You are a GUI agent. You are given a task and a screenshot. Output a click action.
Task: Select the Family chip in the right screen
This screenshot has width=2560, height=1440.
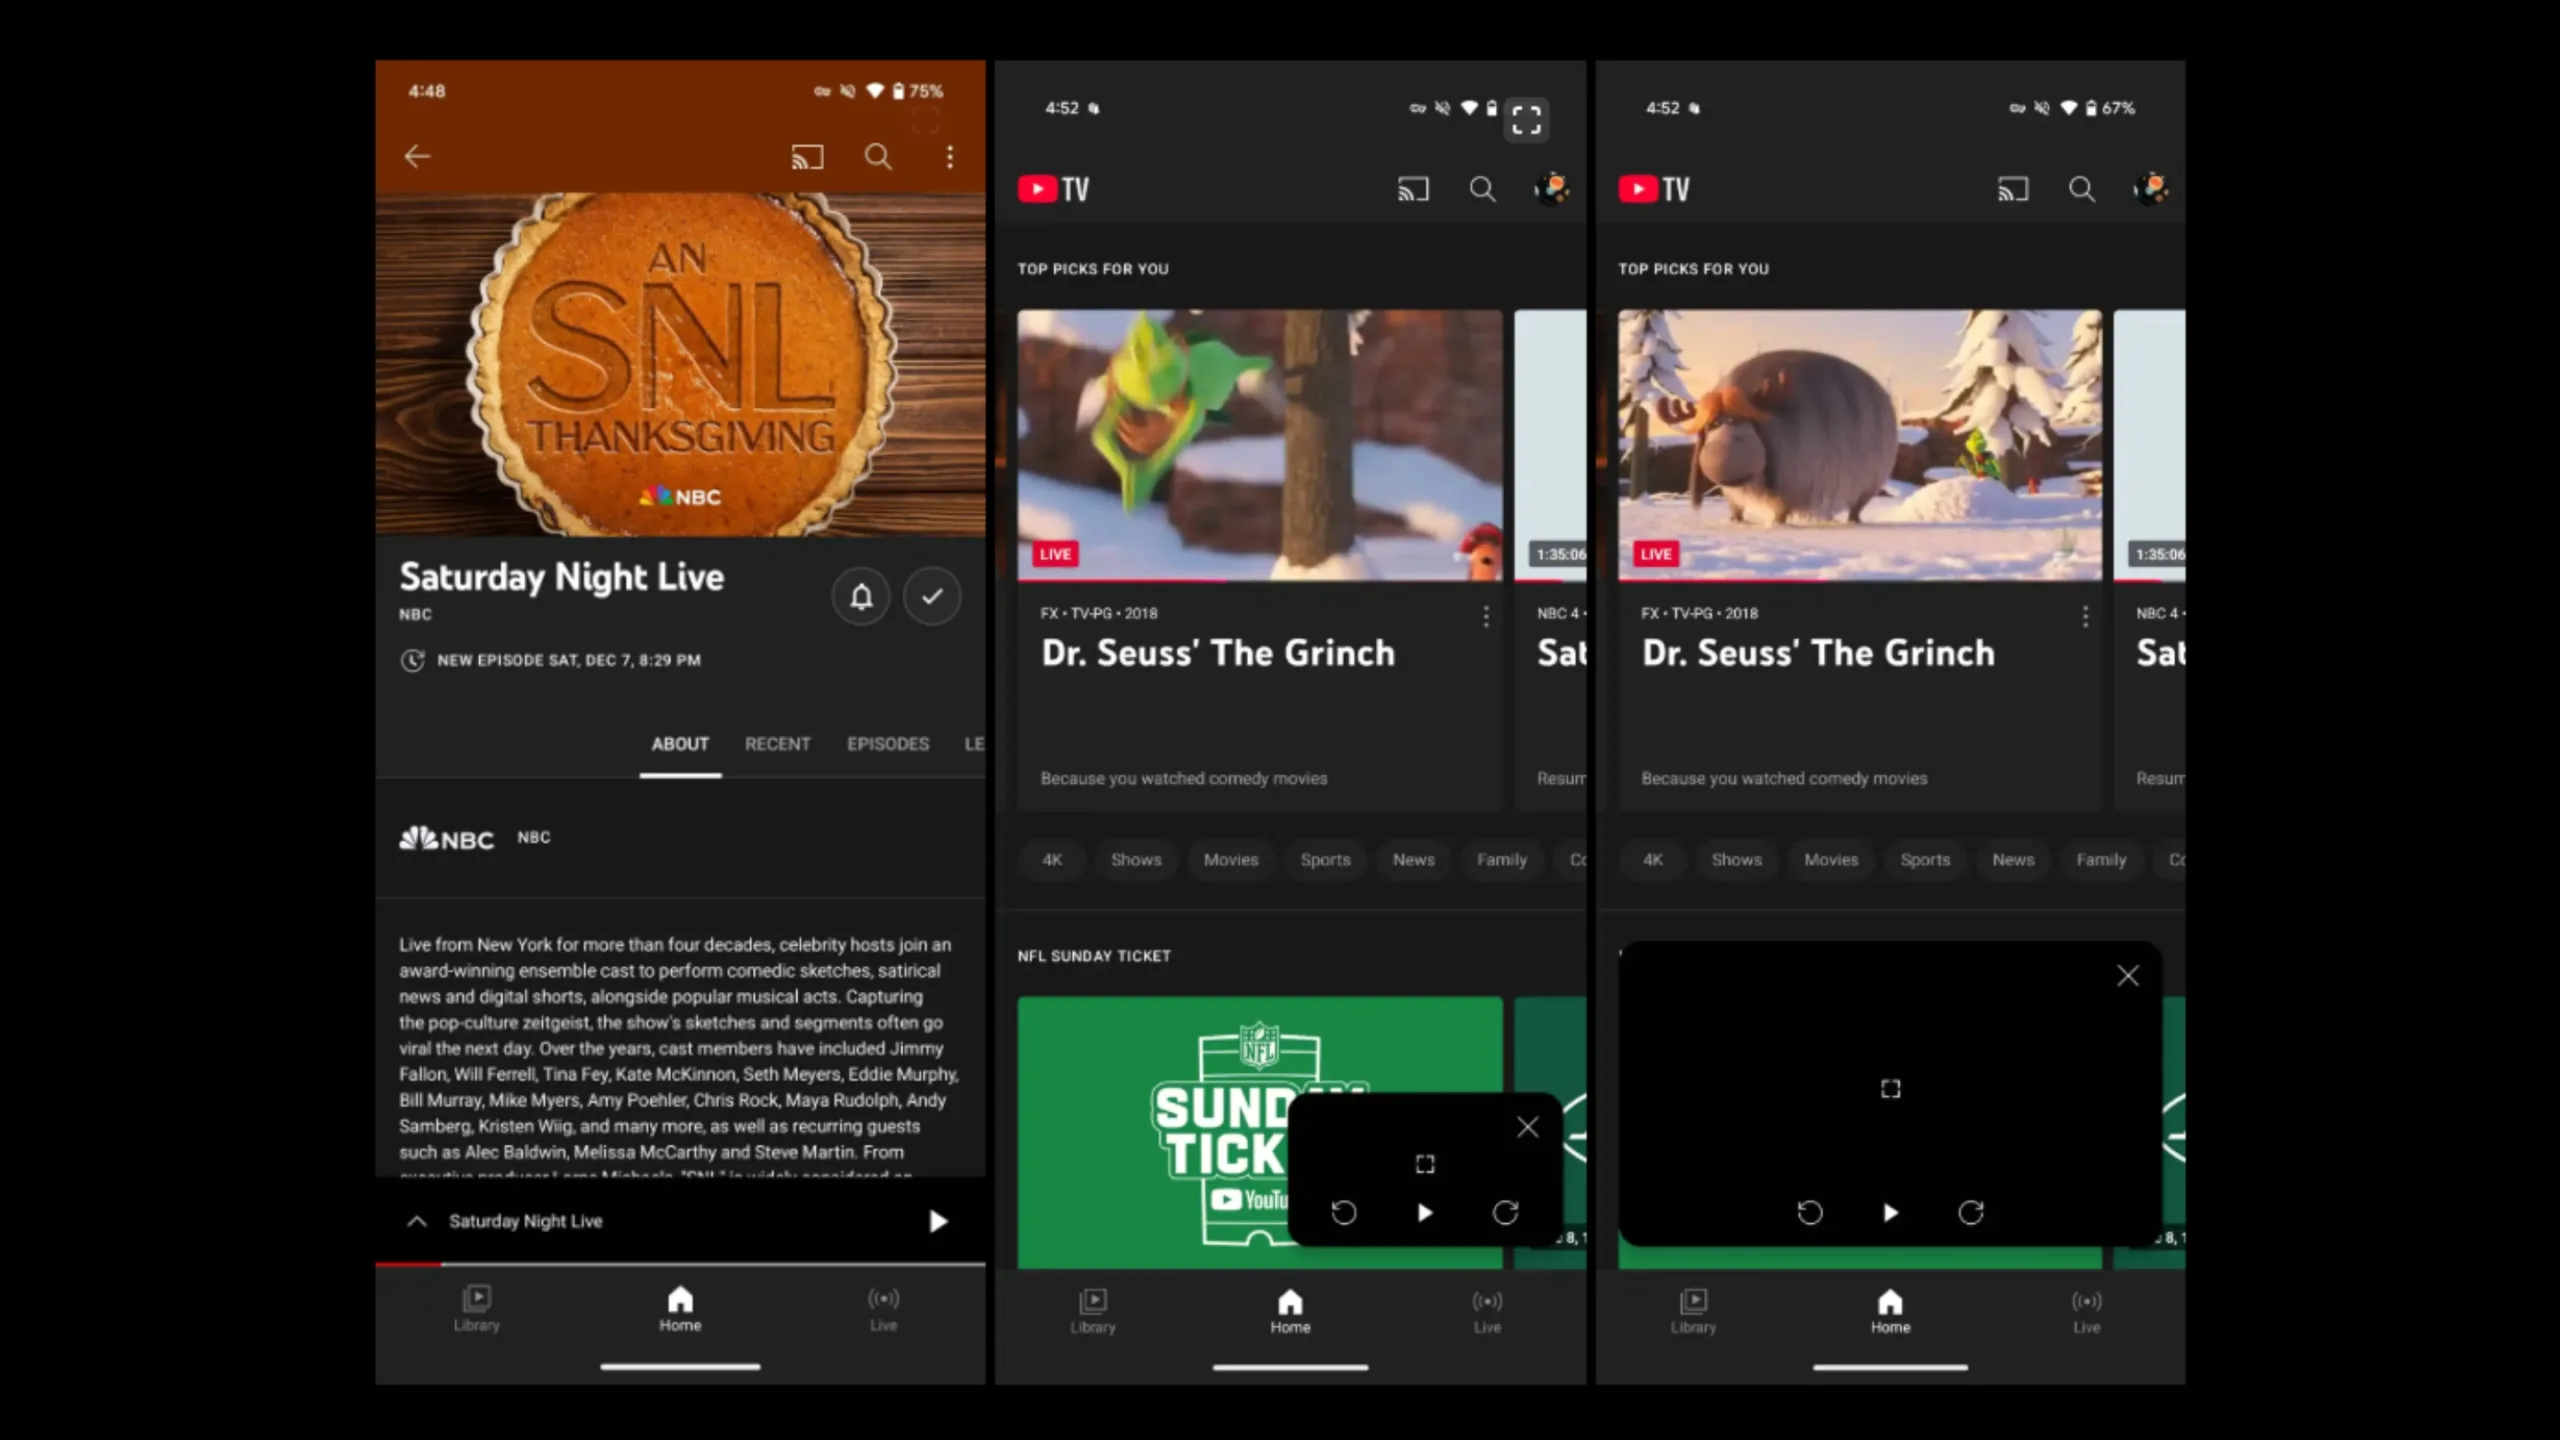point(2101,860)
